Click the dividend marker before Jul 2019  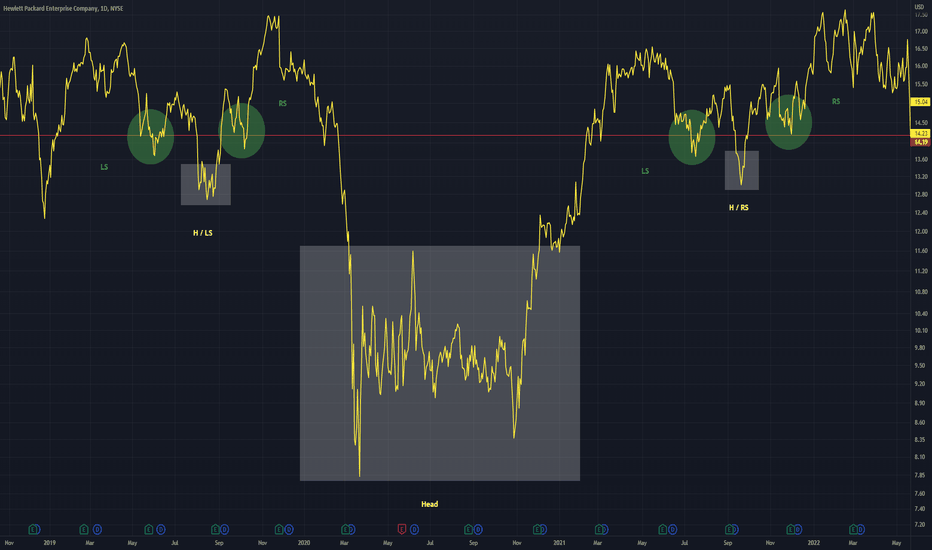(160, 529)
